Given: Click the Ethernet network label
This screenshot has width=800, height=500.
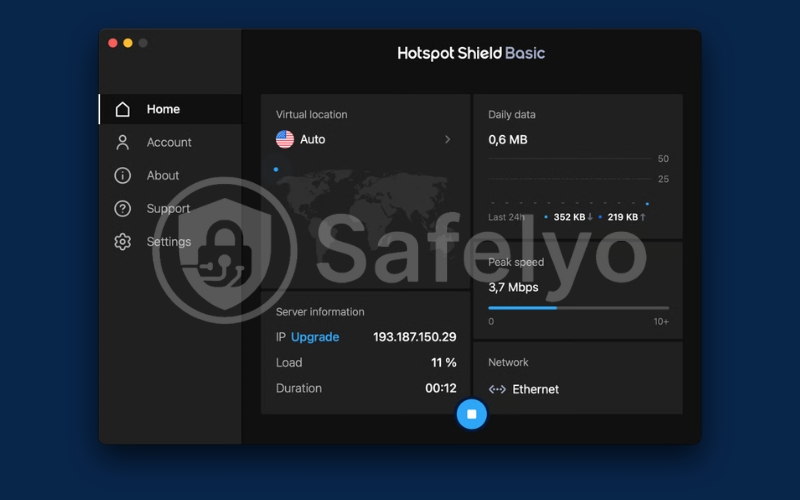Looking at the screenshot, I should (x=535, y=389).
